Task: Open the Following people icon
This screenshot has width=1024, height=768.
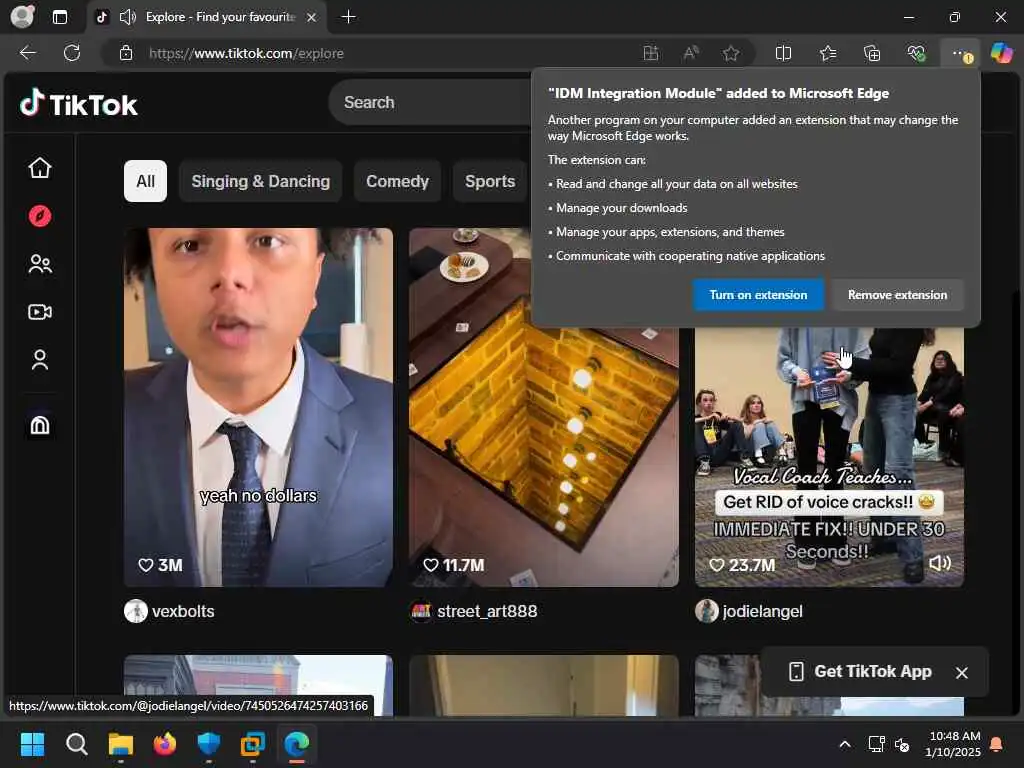Action: click(x=40, y=264)
